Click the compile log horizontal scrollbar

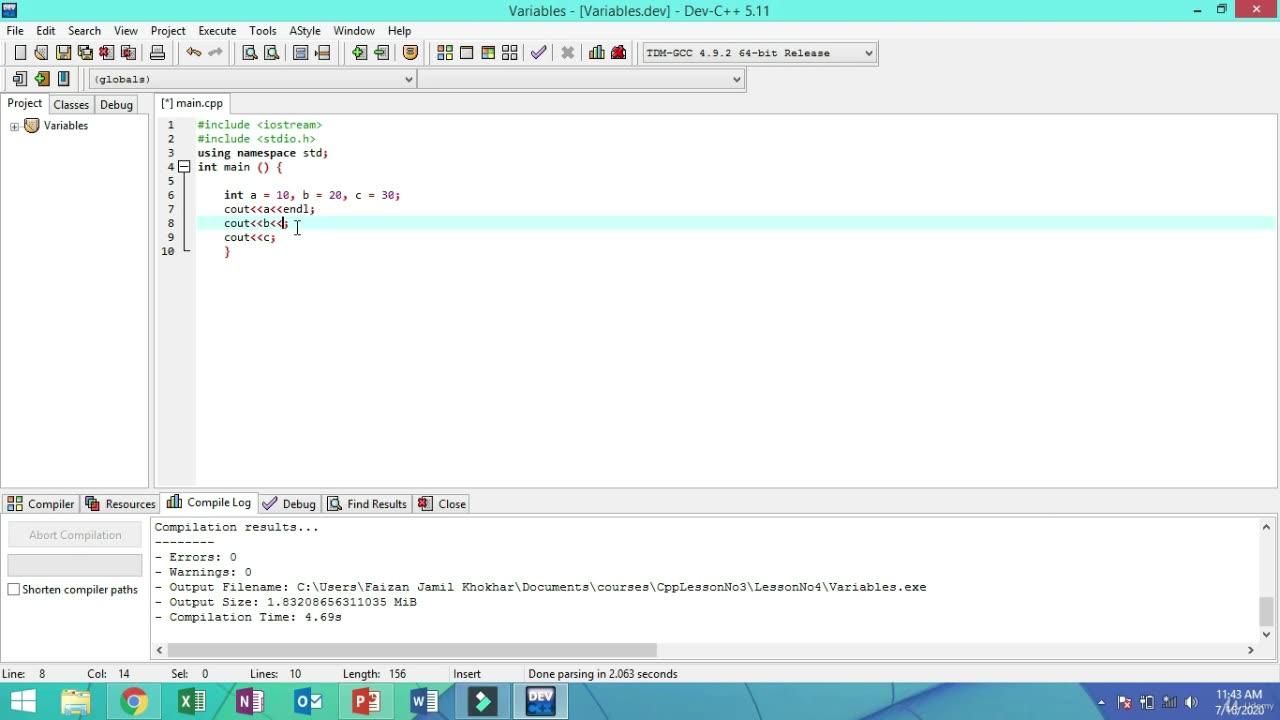pos(411,650)
